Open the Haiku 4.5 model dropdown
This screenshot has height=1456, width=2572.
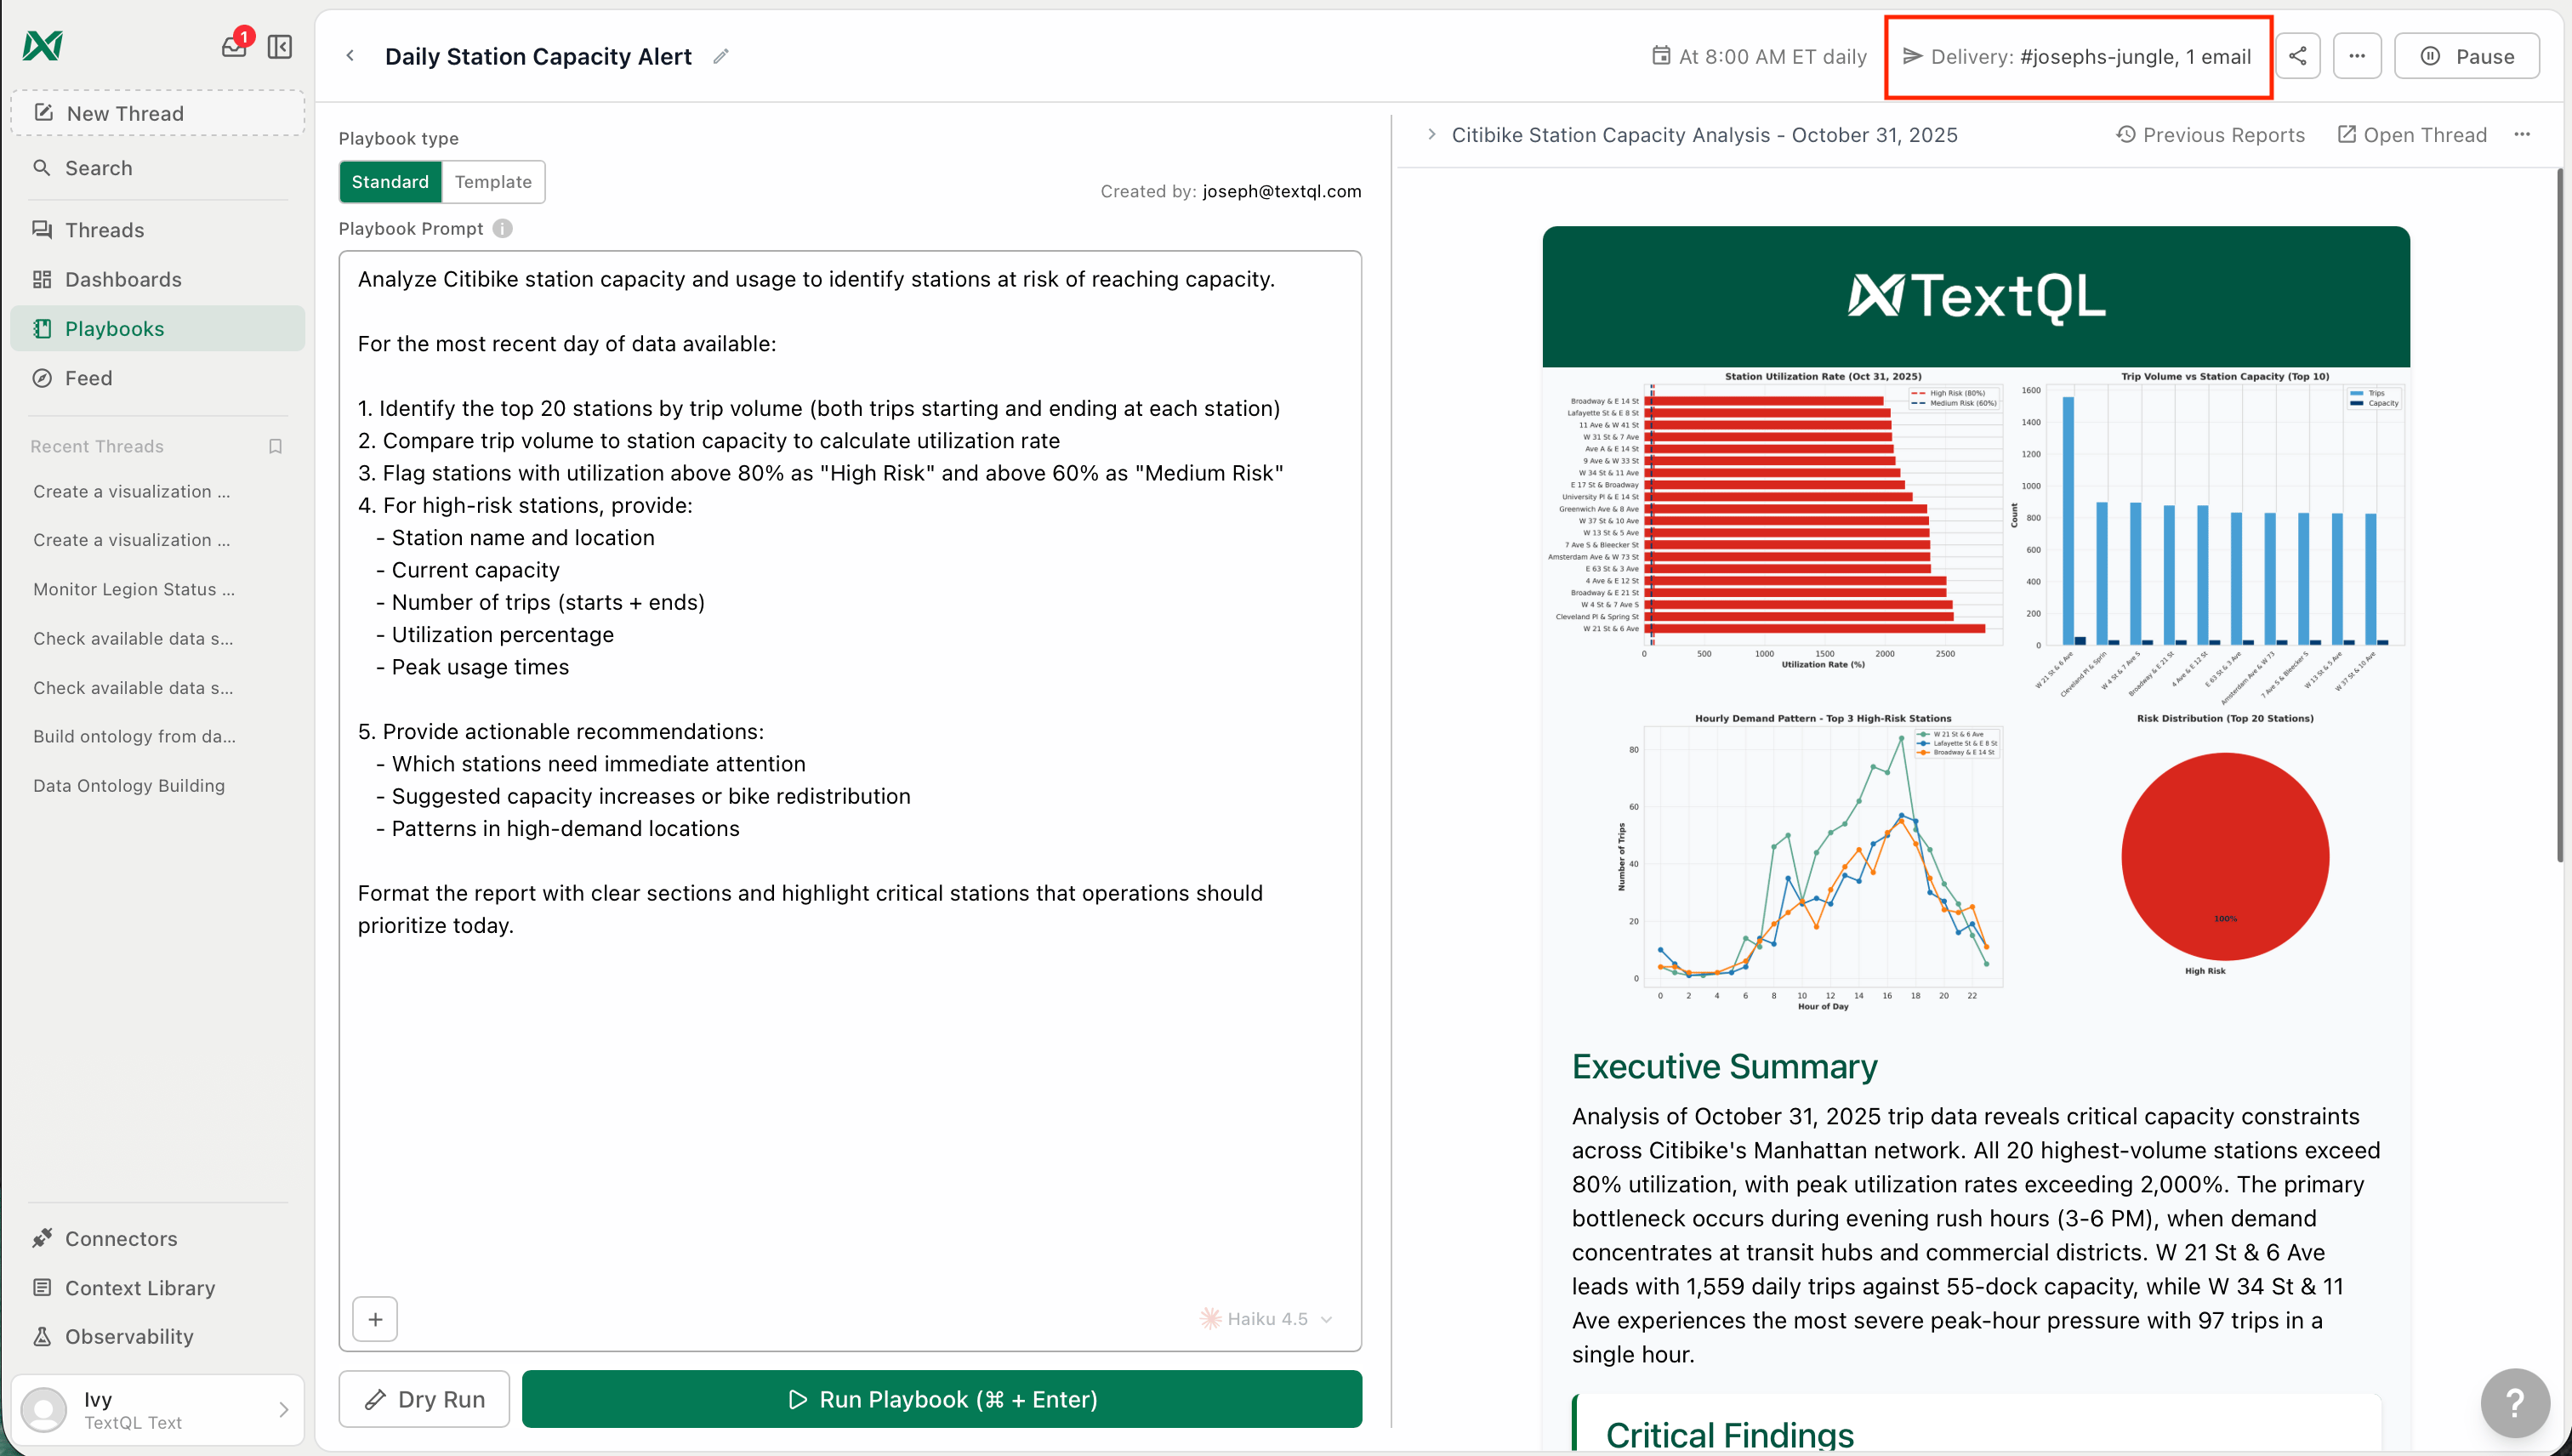pyautogui.click(x=1266, y=1319)
